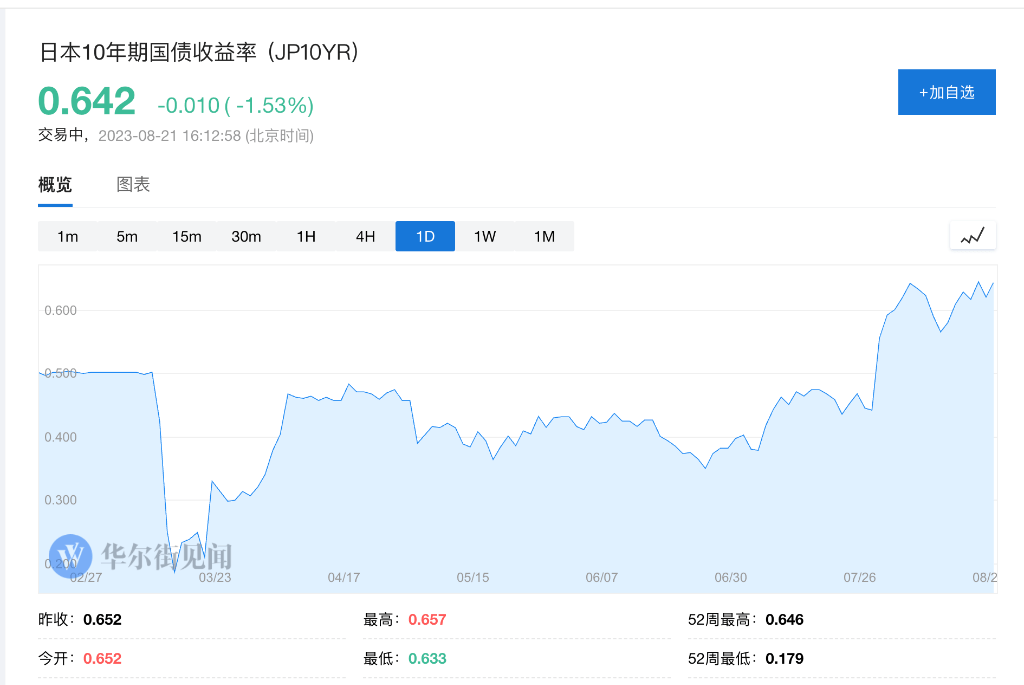
Task: Open the 图表 tab
Action: click(x=133, y=184)
